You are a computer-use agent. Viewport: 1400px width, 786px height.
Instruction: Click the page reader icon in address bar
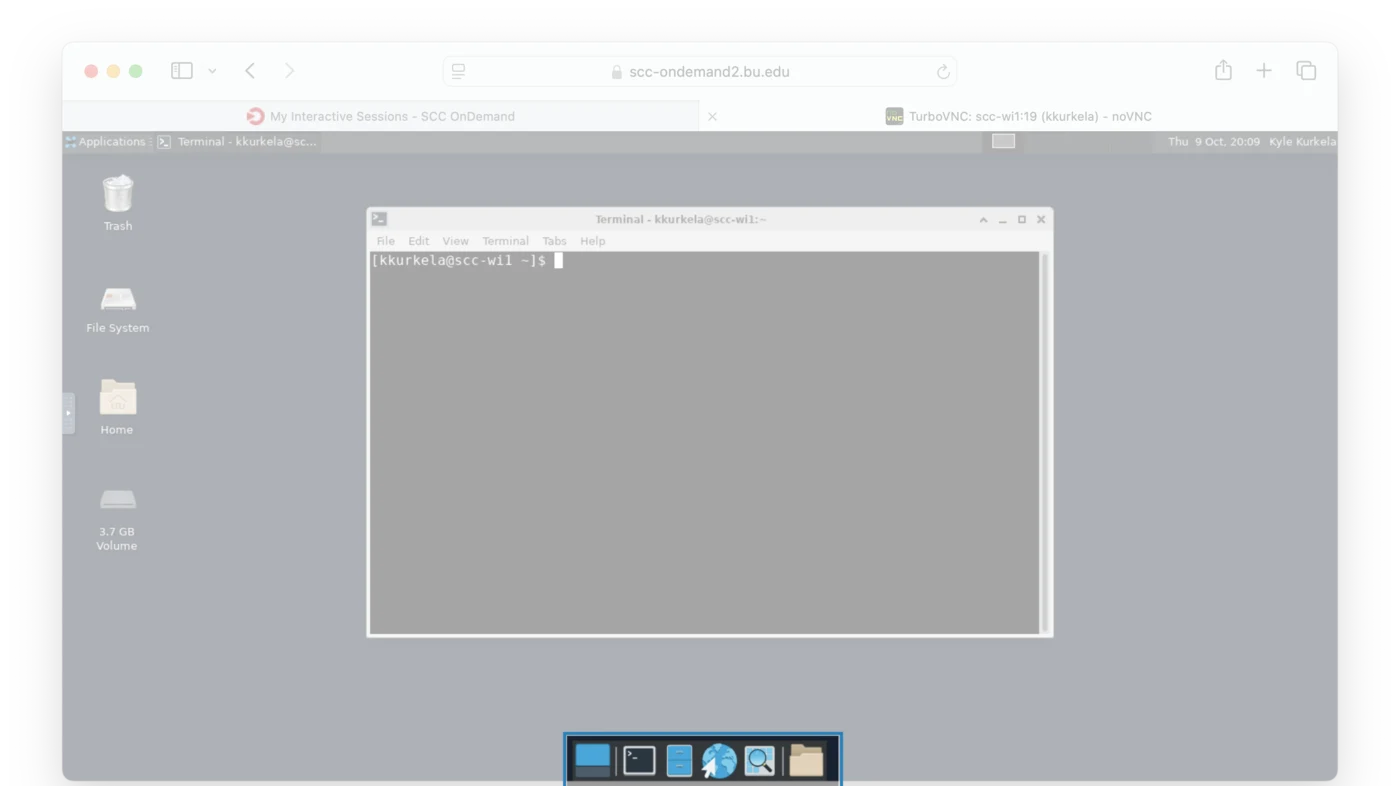[x=458, y=71]
